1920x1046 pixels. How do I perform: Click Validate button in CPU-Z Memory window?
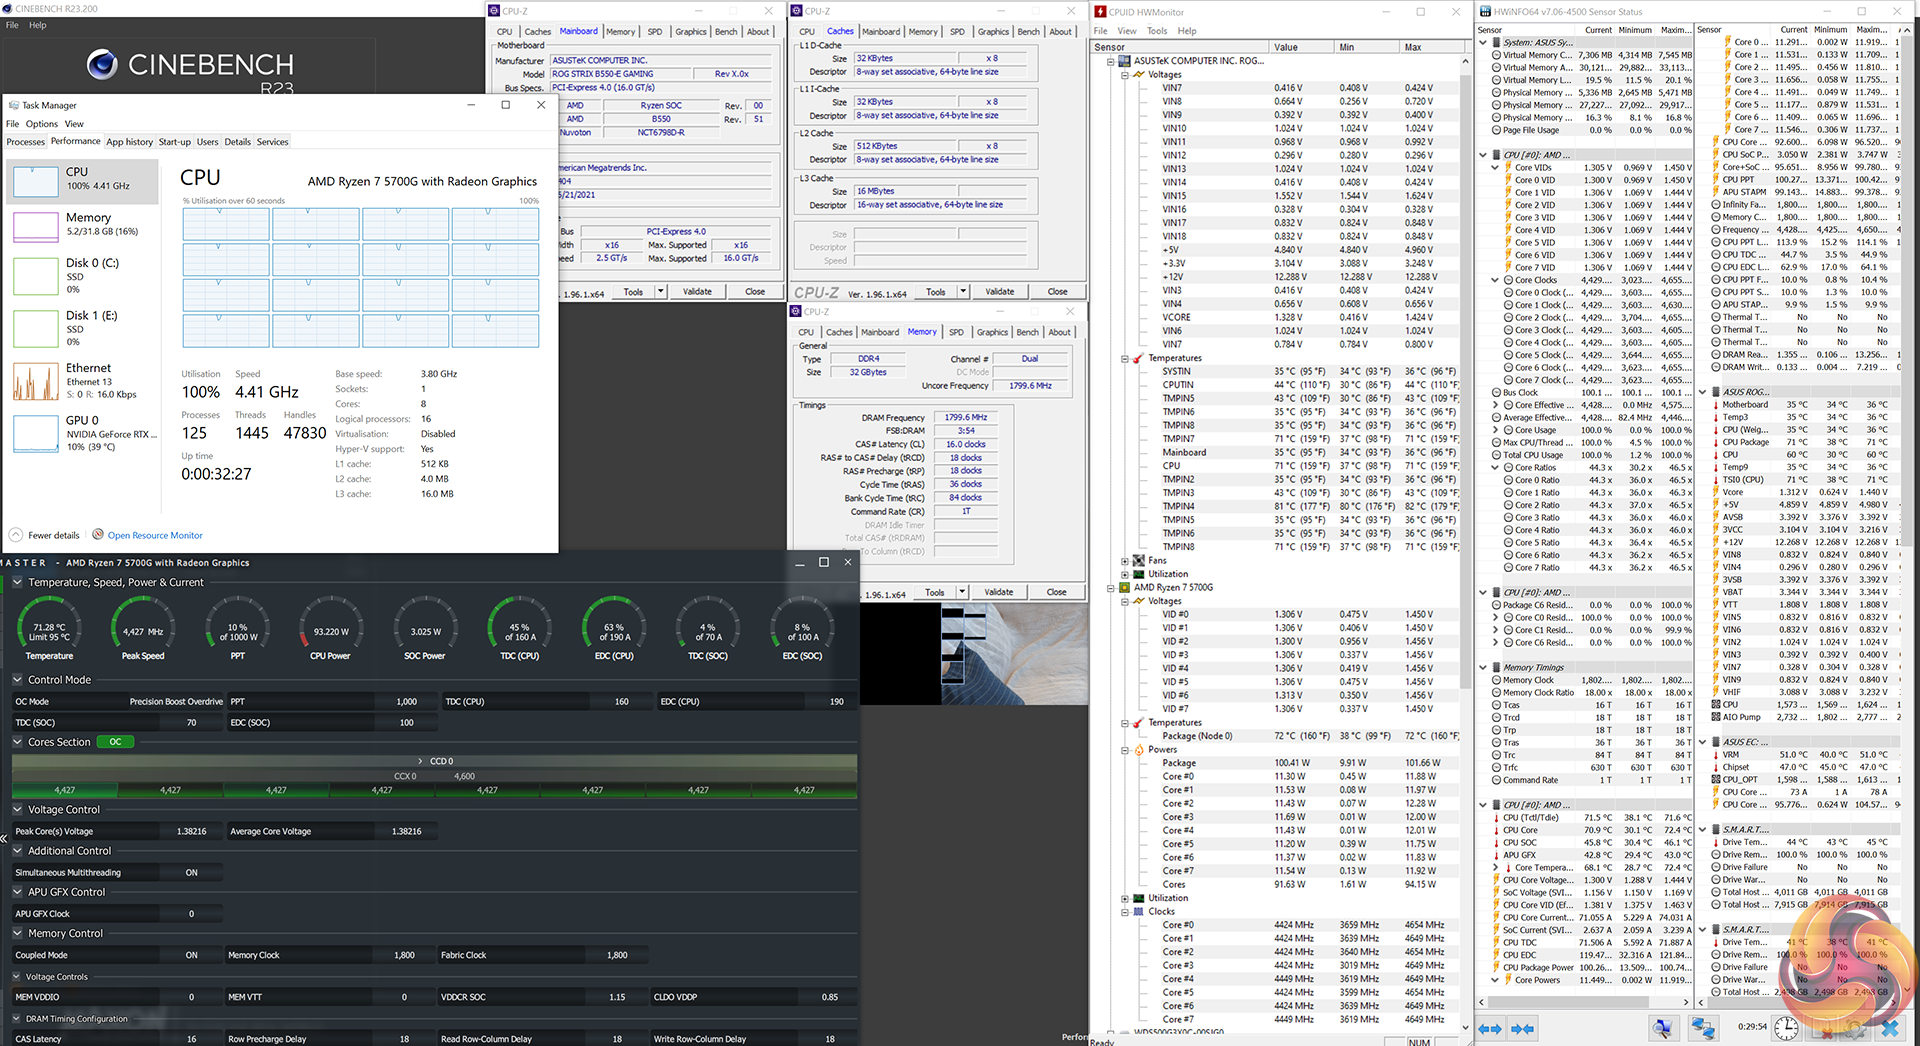(998, 592)
